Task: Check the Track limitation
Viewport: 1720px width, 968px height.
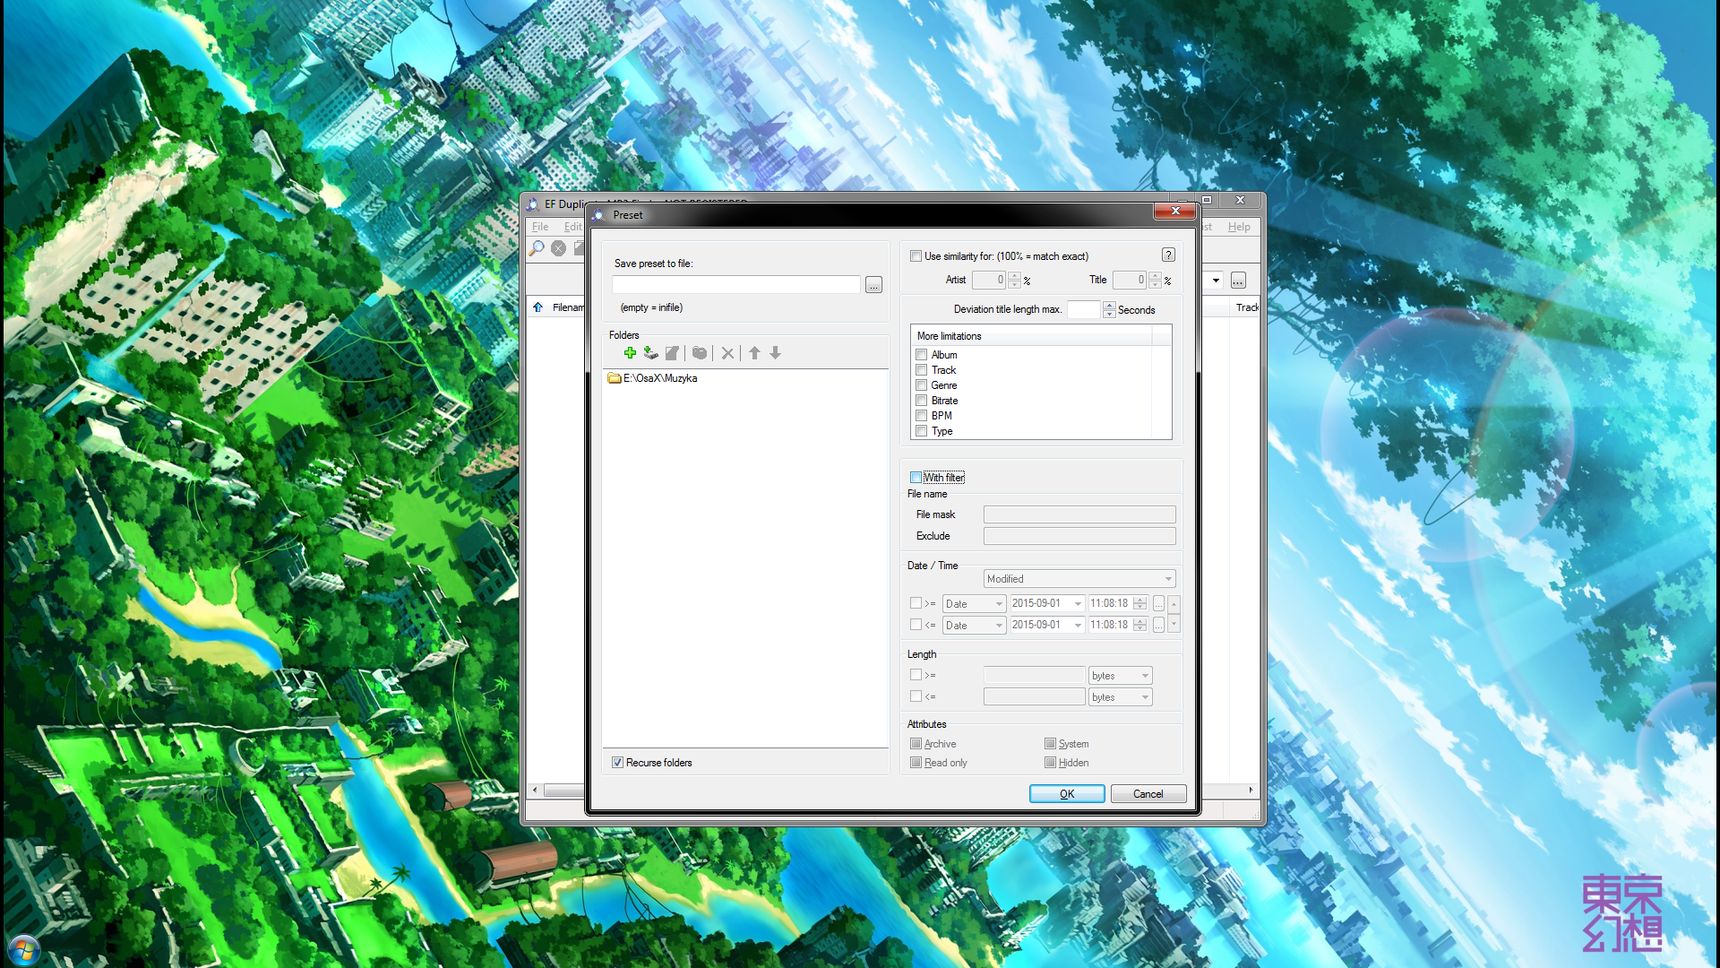Action: click(921, 370)
